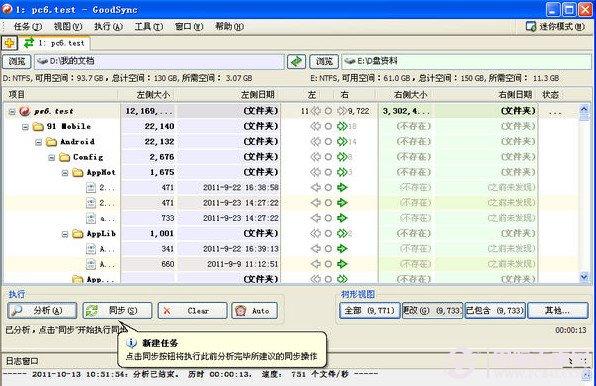Click the Clear button

[192, 310]
